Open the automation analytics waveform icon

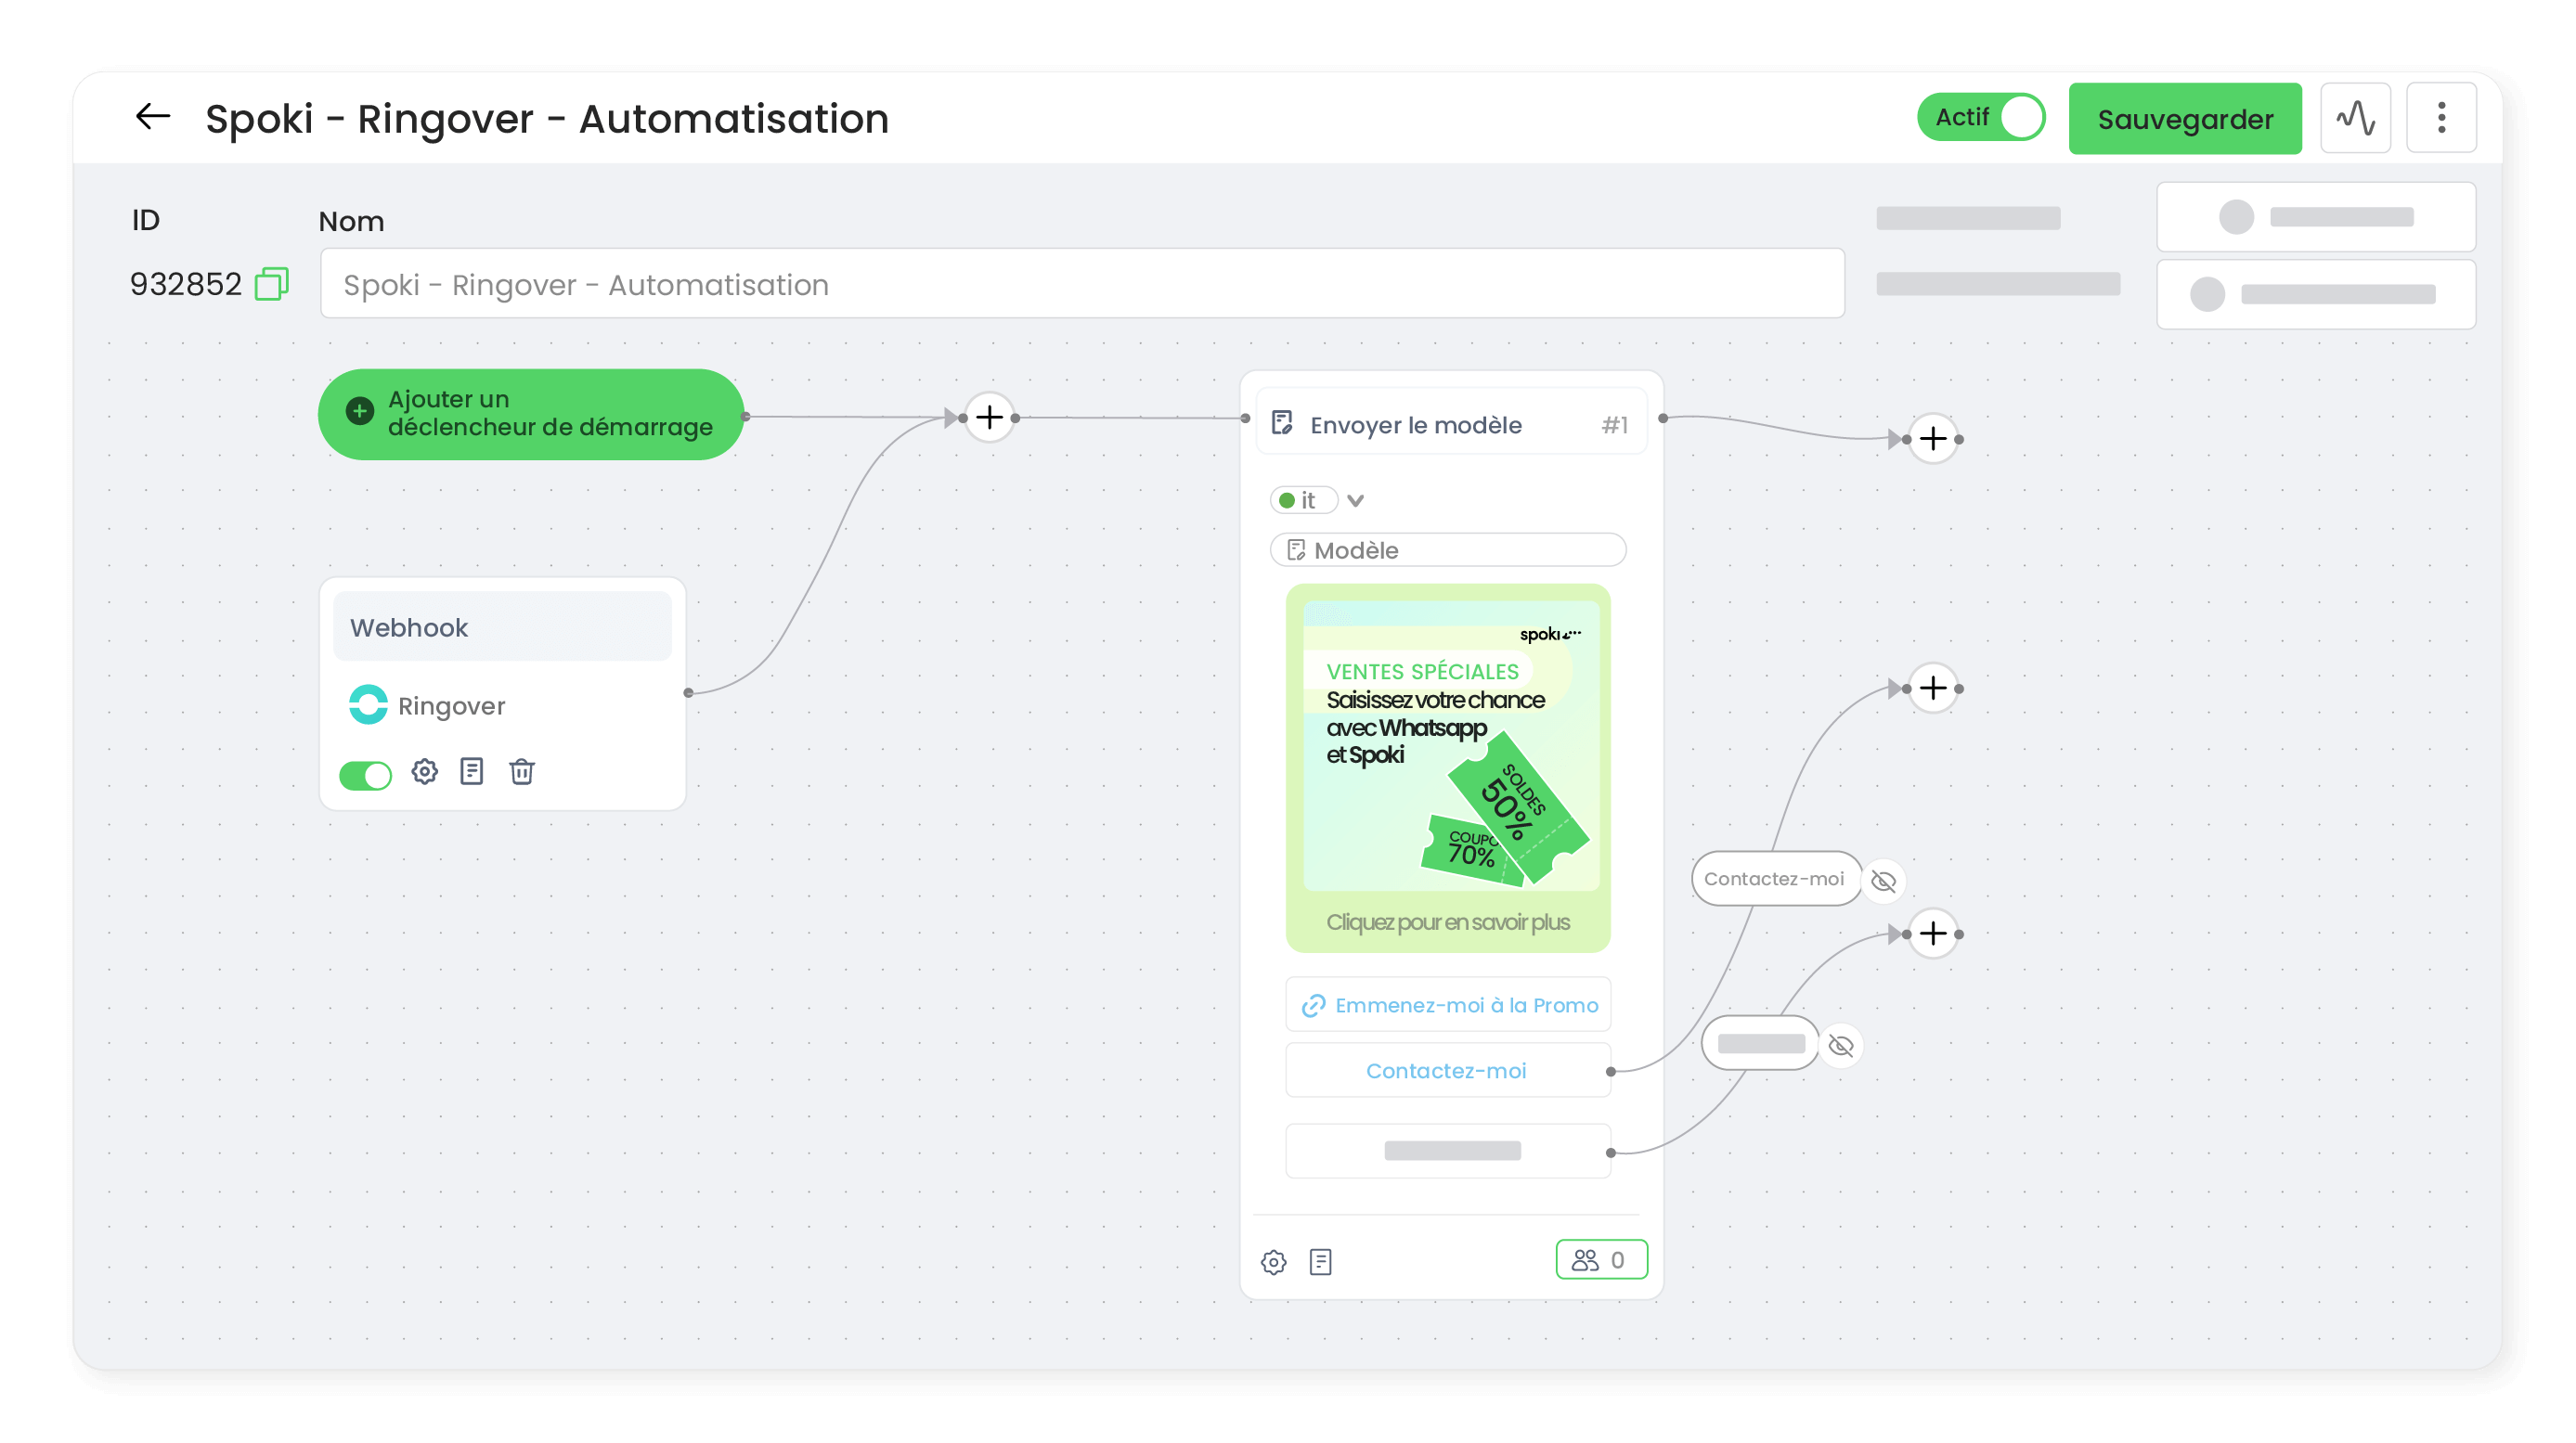(2356, 117)
